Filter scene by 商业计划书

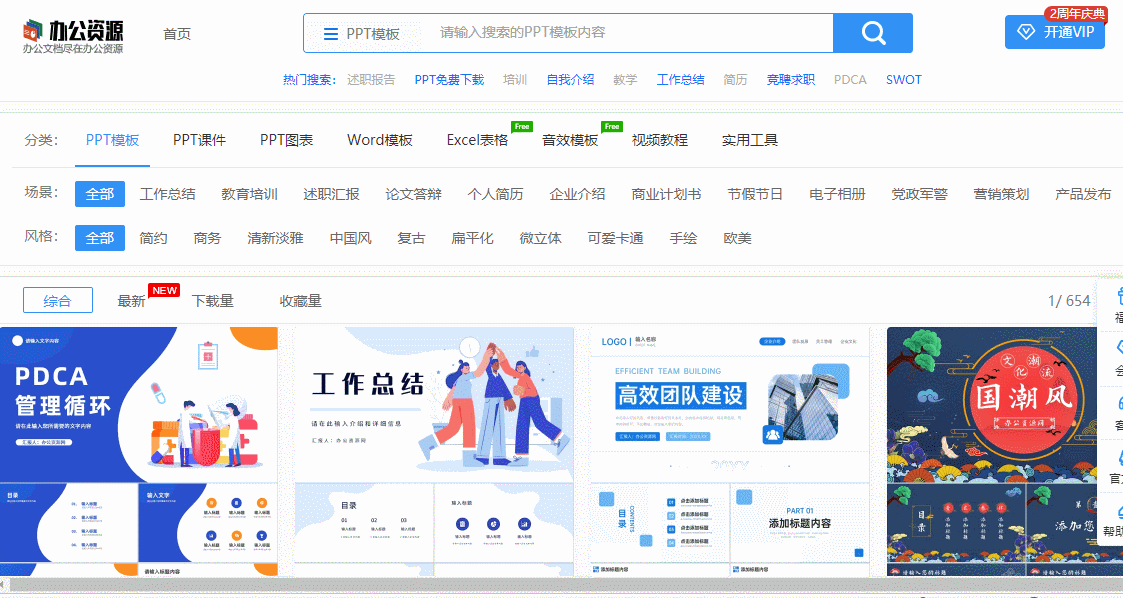[666, 194]
